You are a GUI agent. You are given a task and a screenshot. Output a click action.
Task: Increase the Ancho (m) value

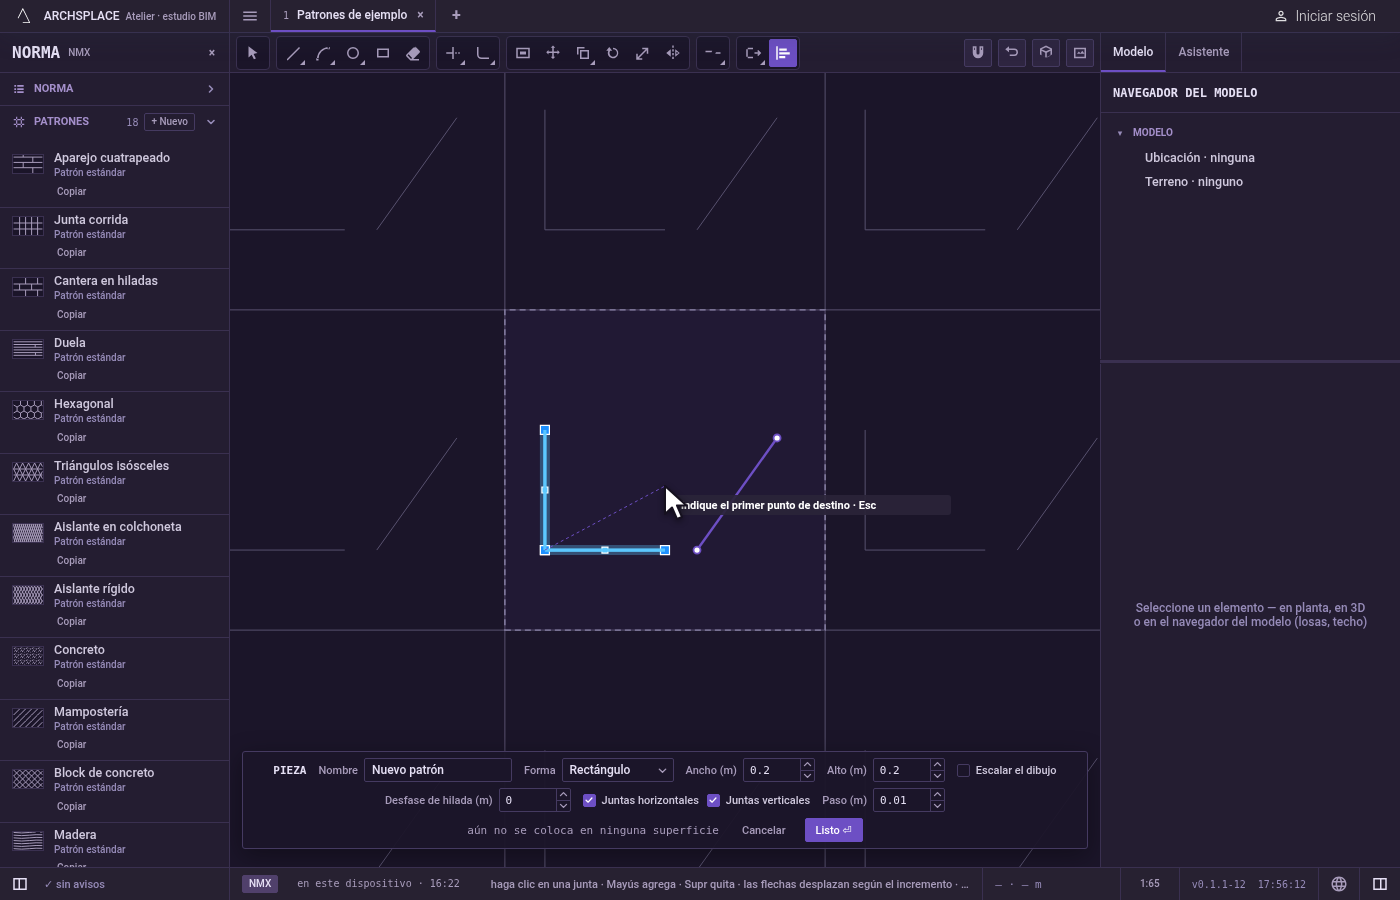click(807, 765)
